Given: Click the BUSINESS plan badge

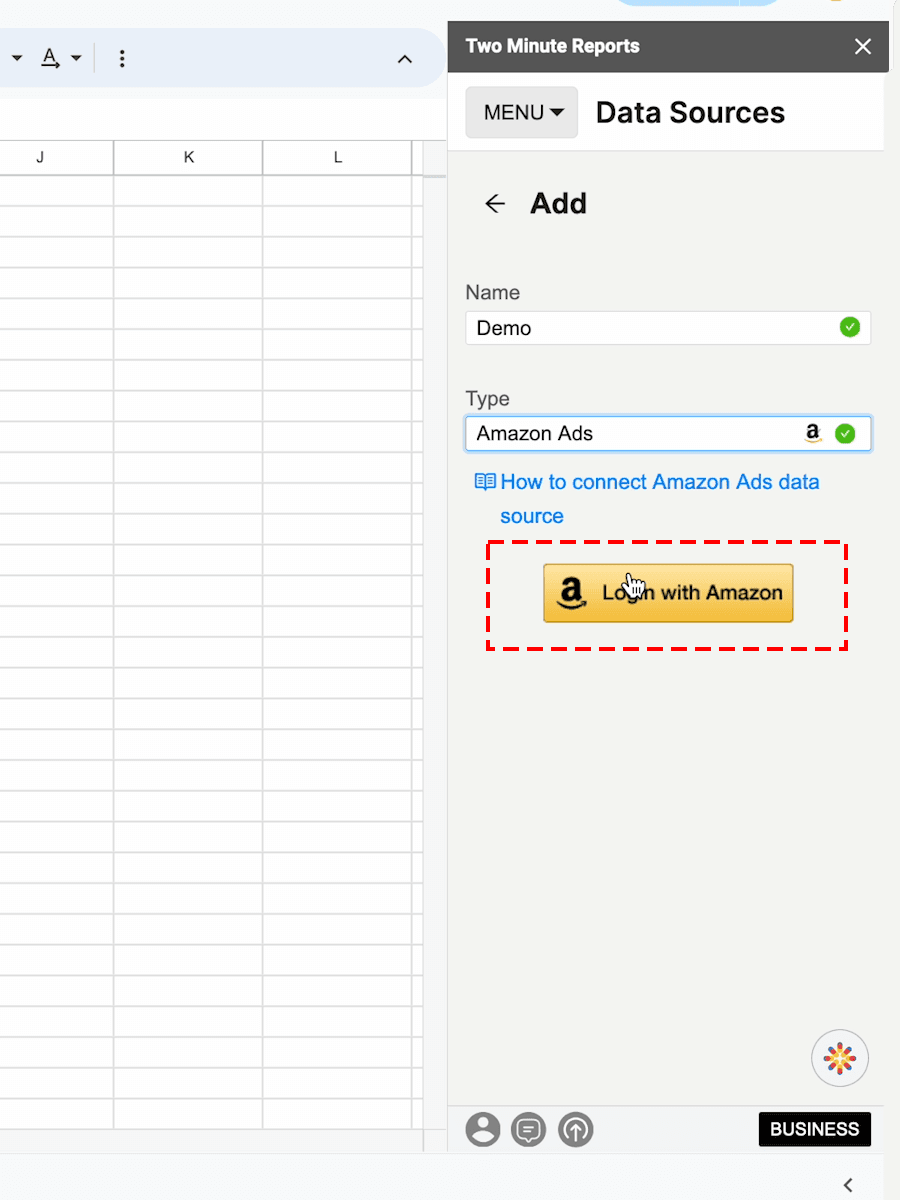Looking at the screenshot, I should coord(814,1129).
